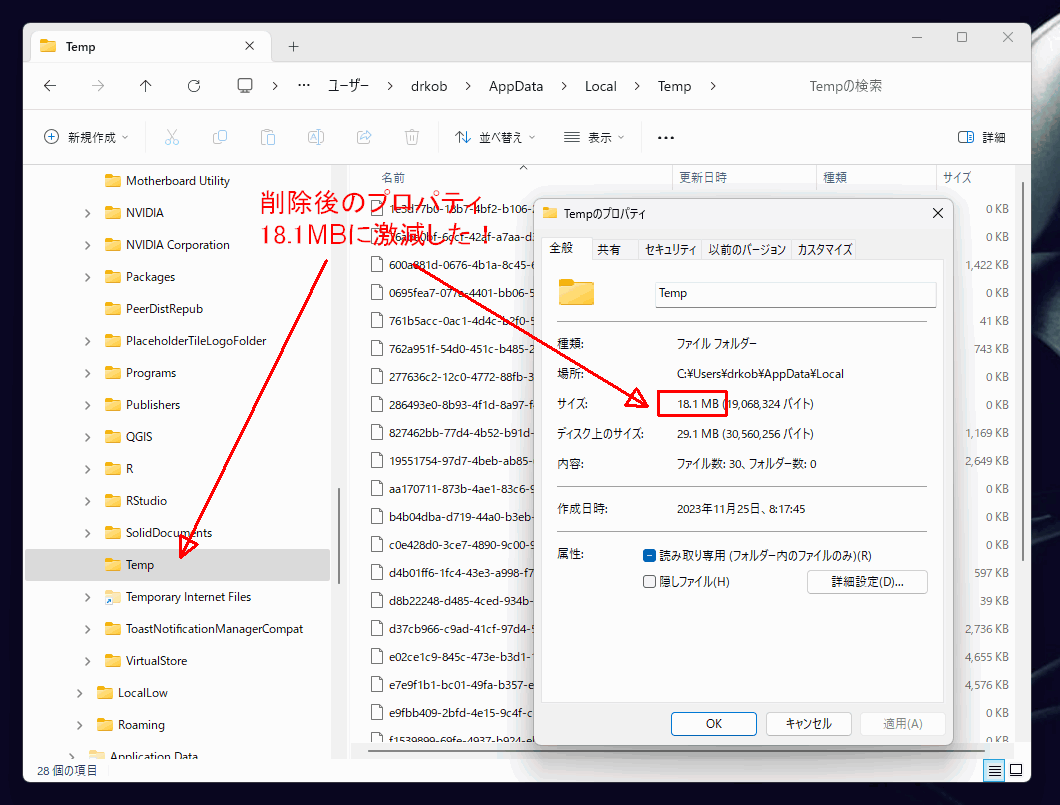Select PeerDistRepub folder in tree
This screenshot has height=805, width=1060.
pos(164,309)
